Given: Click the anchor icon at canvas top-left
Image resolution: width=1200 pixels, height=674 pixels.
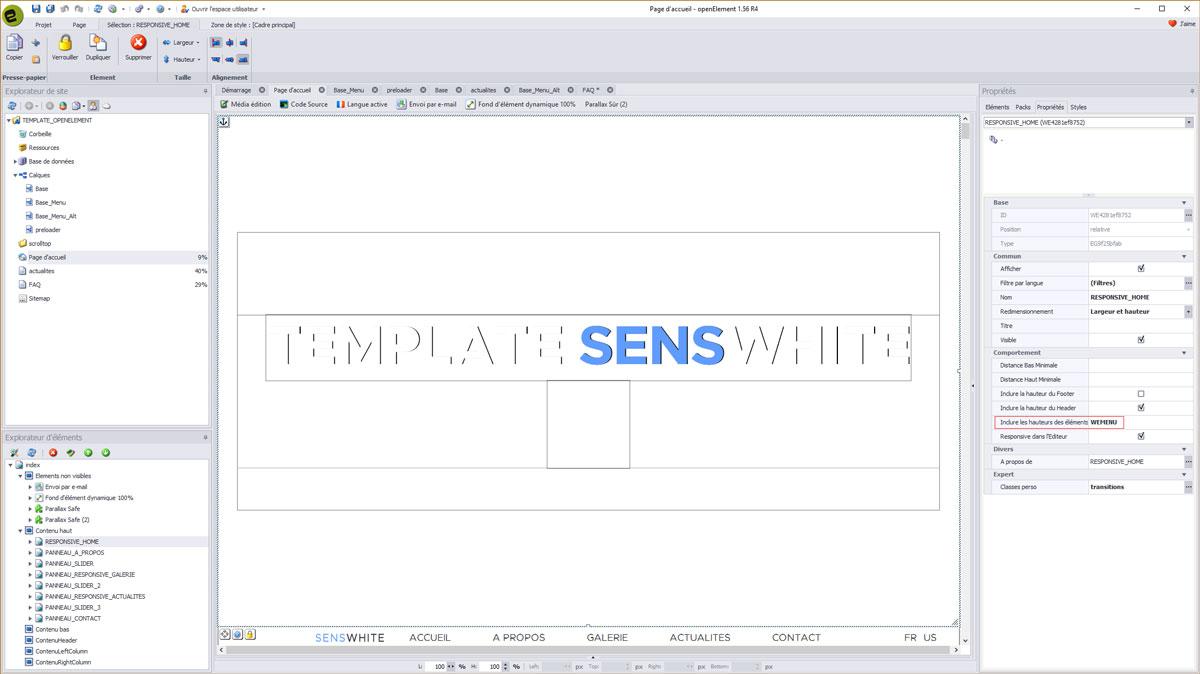Looking at the screenshot, I should point(224,122).
